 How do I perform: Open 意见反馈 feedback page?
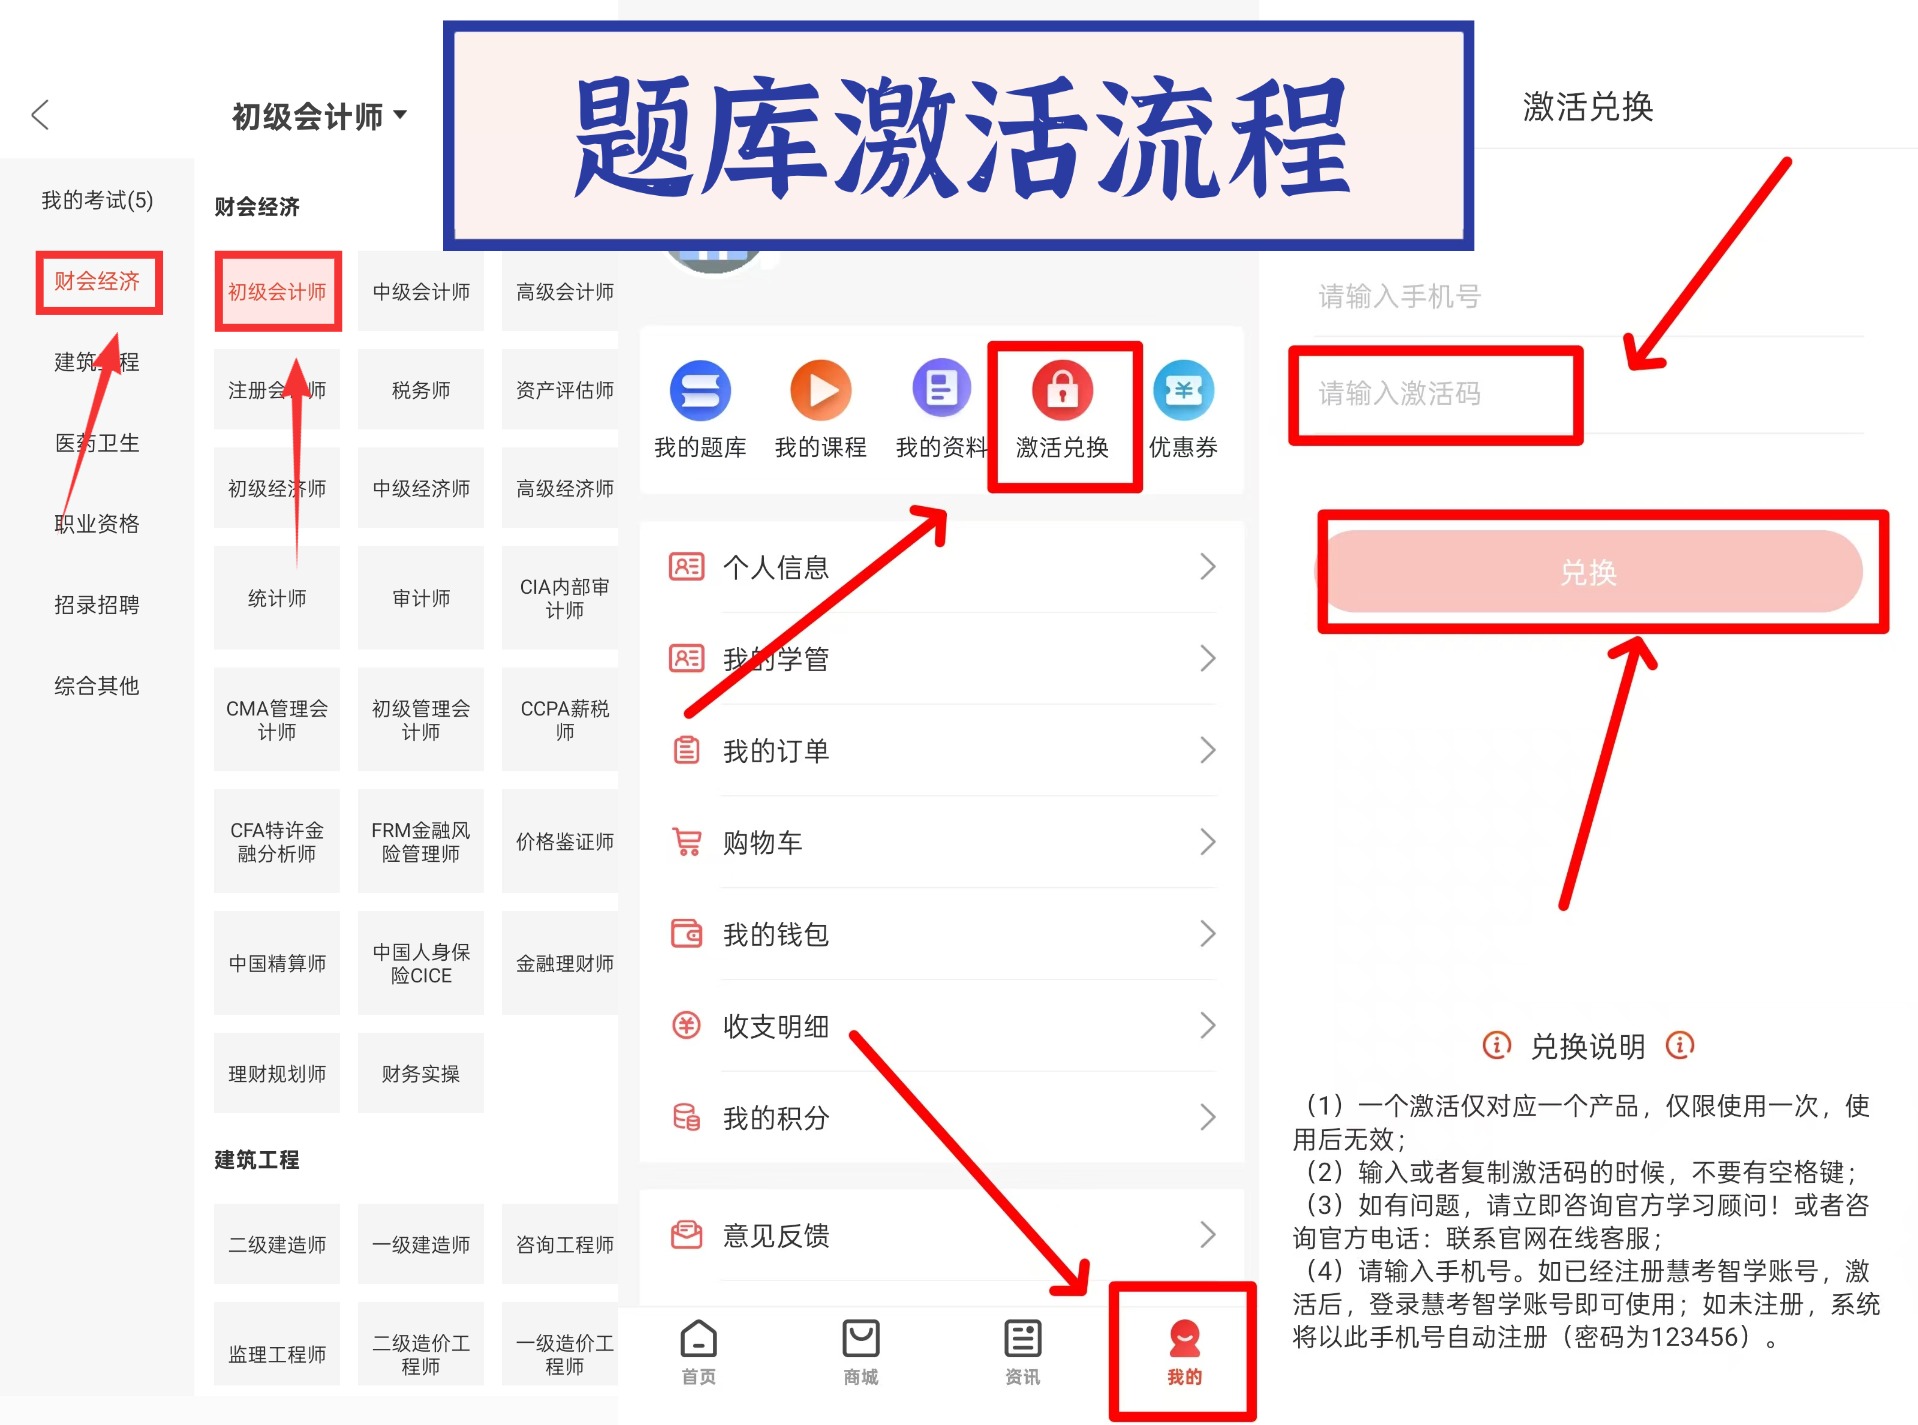pos(775,1235)
